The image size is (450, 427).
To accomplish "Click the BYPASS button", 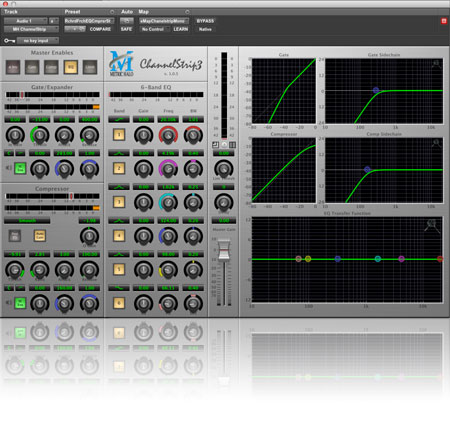I will (x=205, y=21).
